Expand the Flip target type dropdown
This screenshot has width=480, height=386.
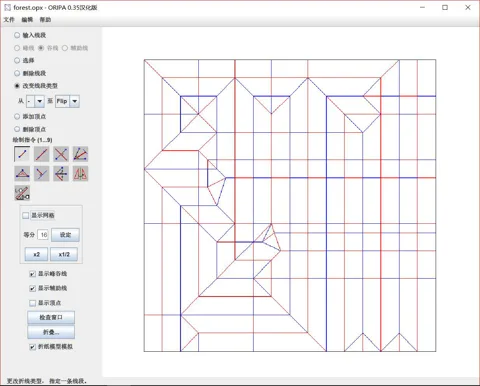(x=67, y=101)
